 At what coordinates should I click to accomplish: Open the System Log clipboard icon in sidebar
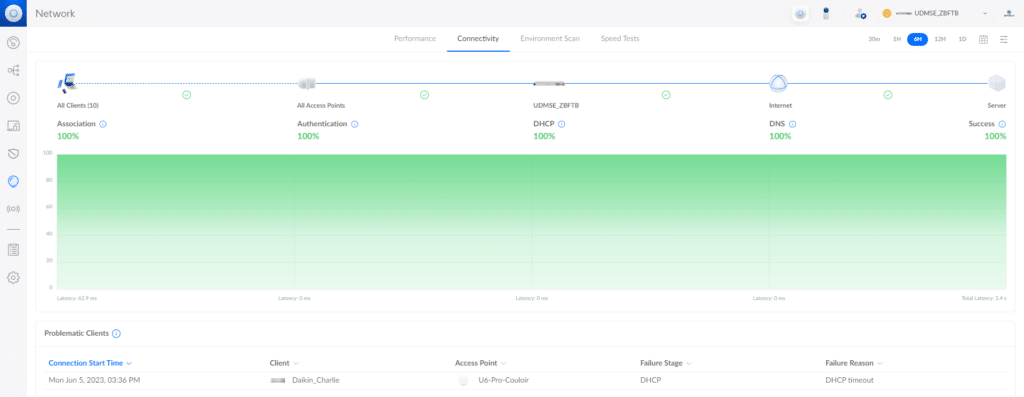tap(13, 249)
